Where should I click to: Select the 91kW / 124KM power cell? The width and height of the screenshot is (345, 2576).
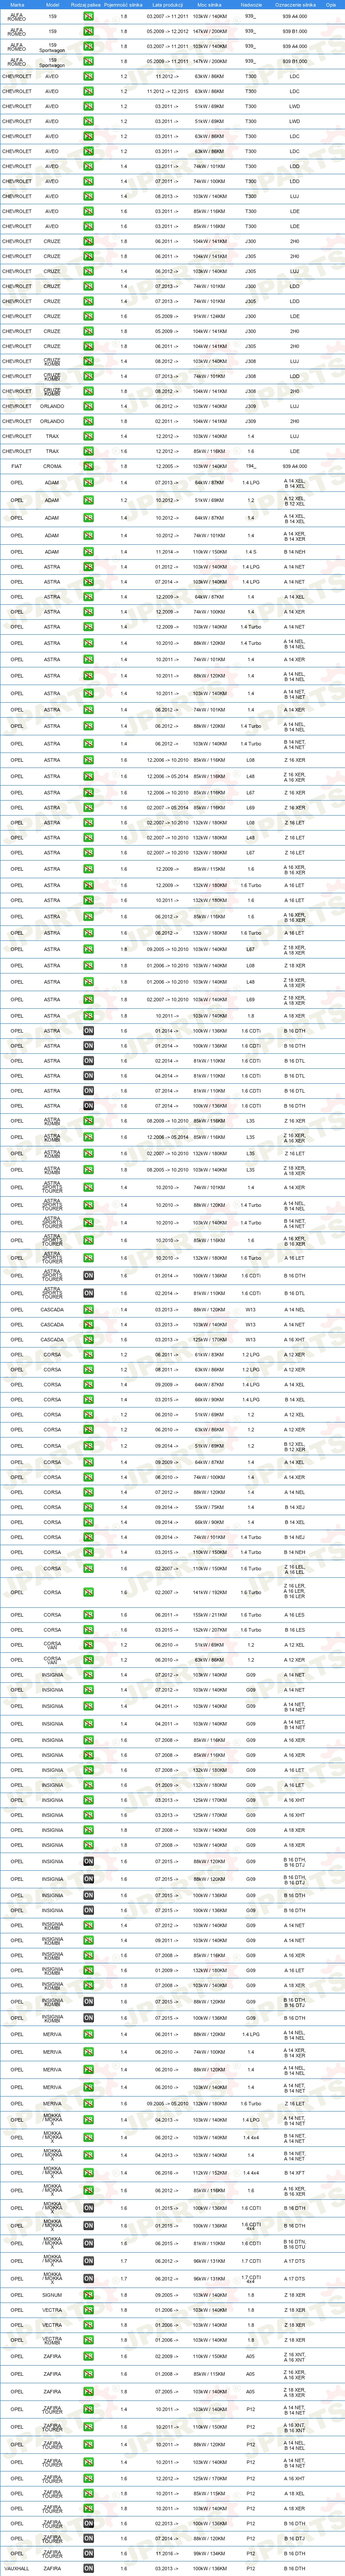click(210, 316)
